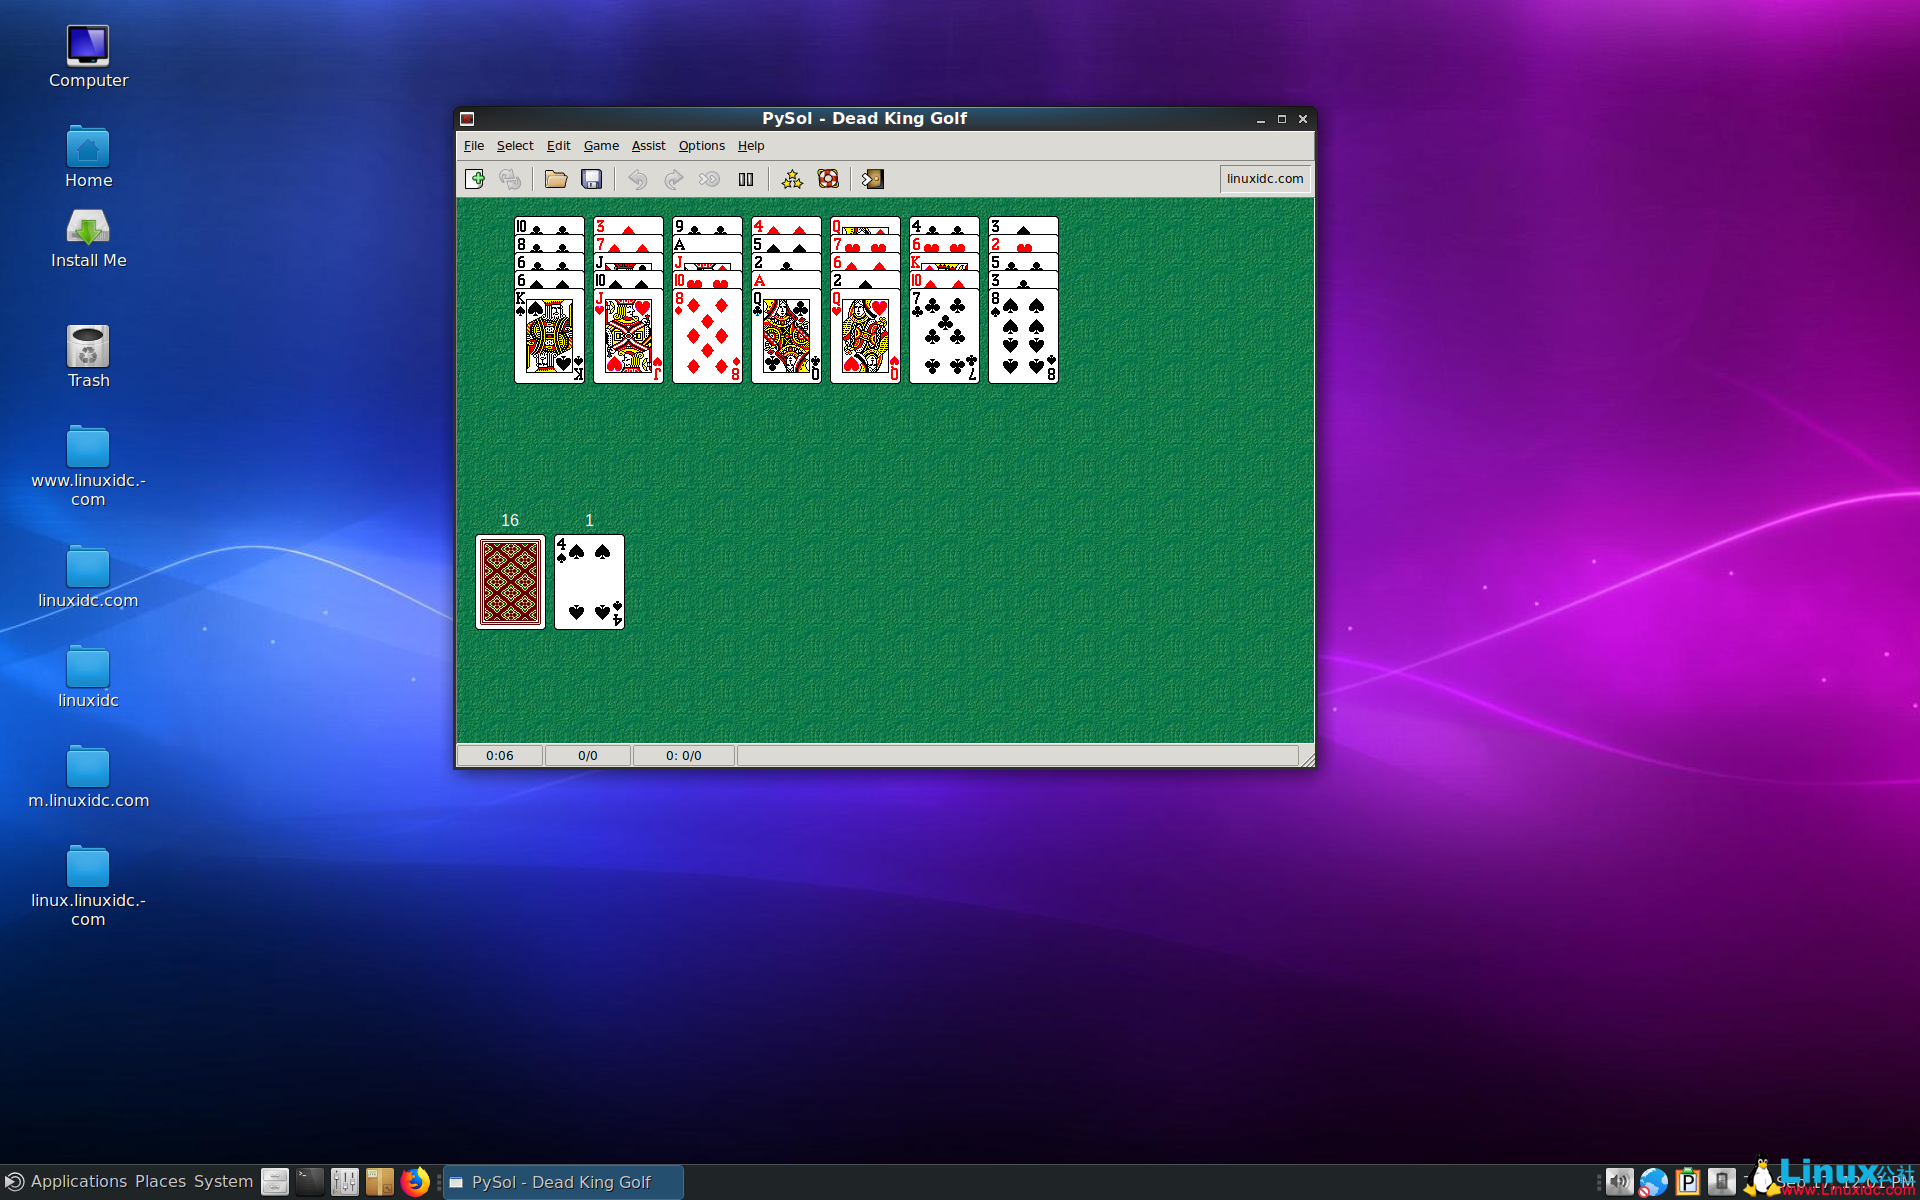
Task: Open the Places menu in the panel
Action: [160, 1182]
